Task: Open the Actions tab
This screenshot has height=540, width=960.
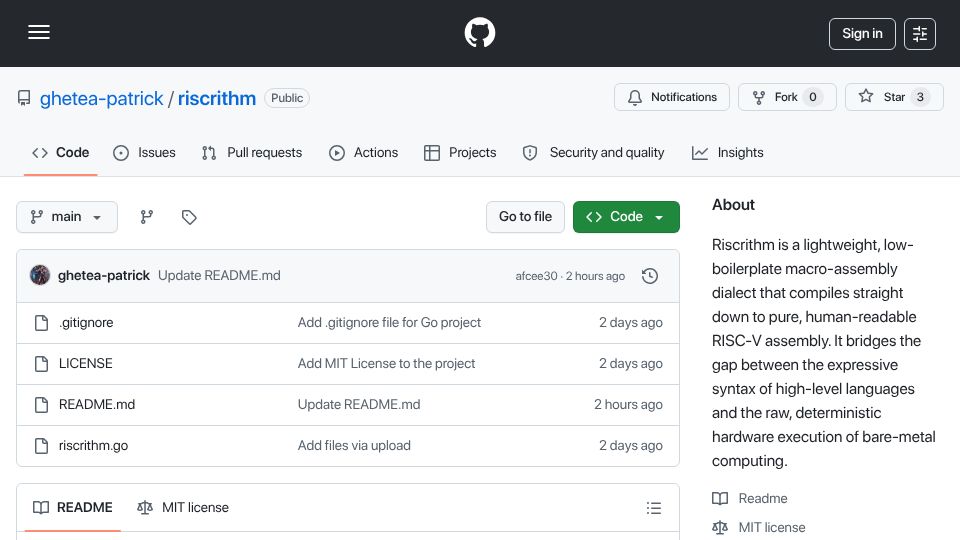Action: tap(364, 152)
